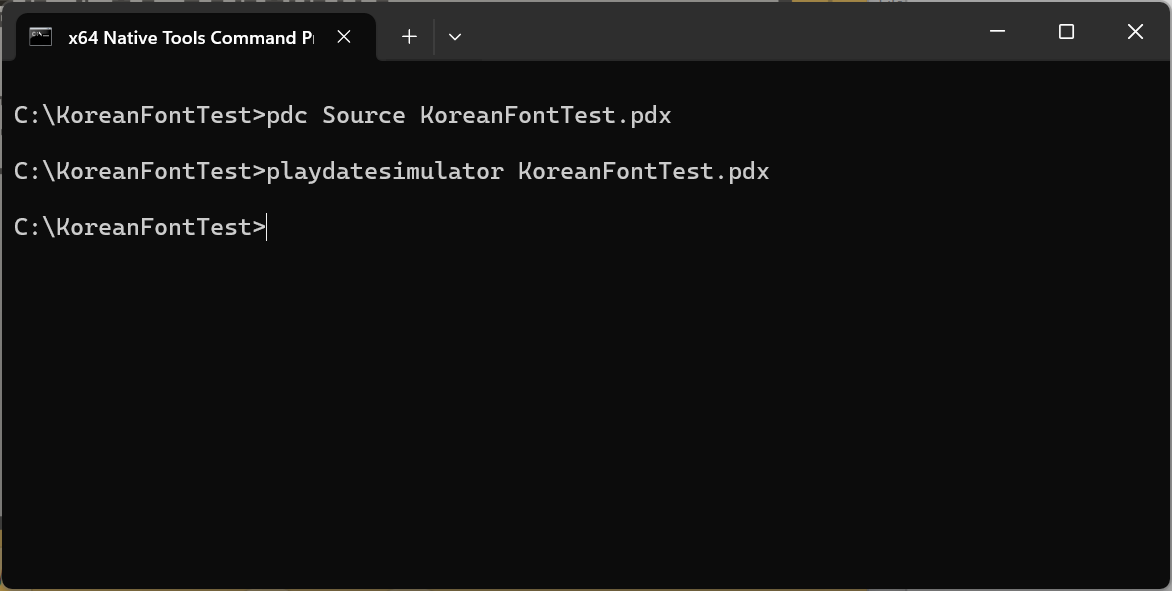
Task: Minimize the terminal window
Action: [x=997, y=32]
